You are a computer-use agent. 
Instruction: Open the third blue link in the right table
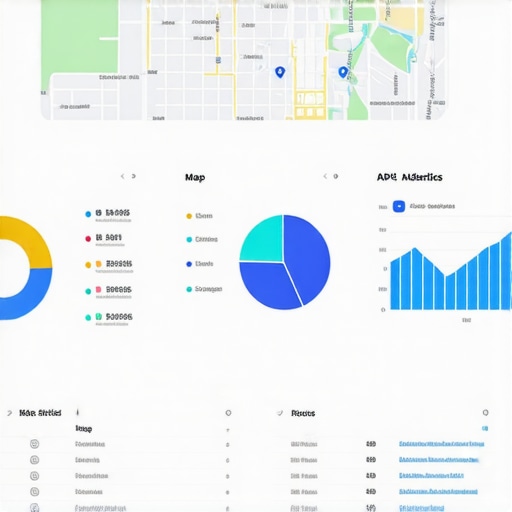tap(431, 476)
